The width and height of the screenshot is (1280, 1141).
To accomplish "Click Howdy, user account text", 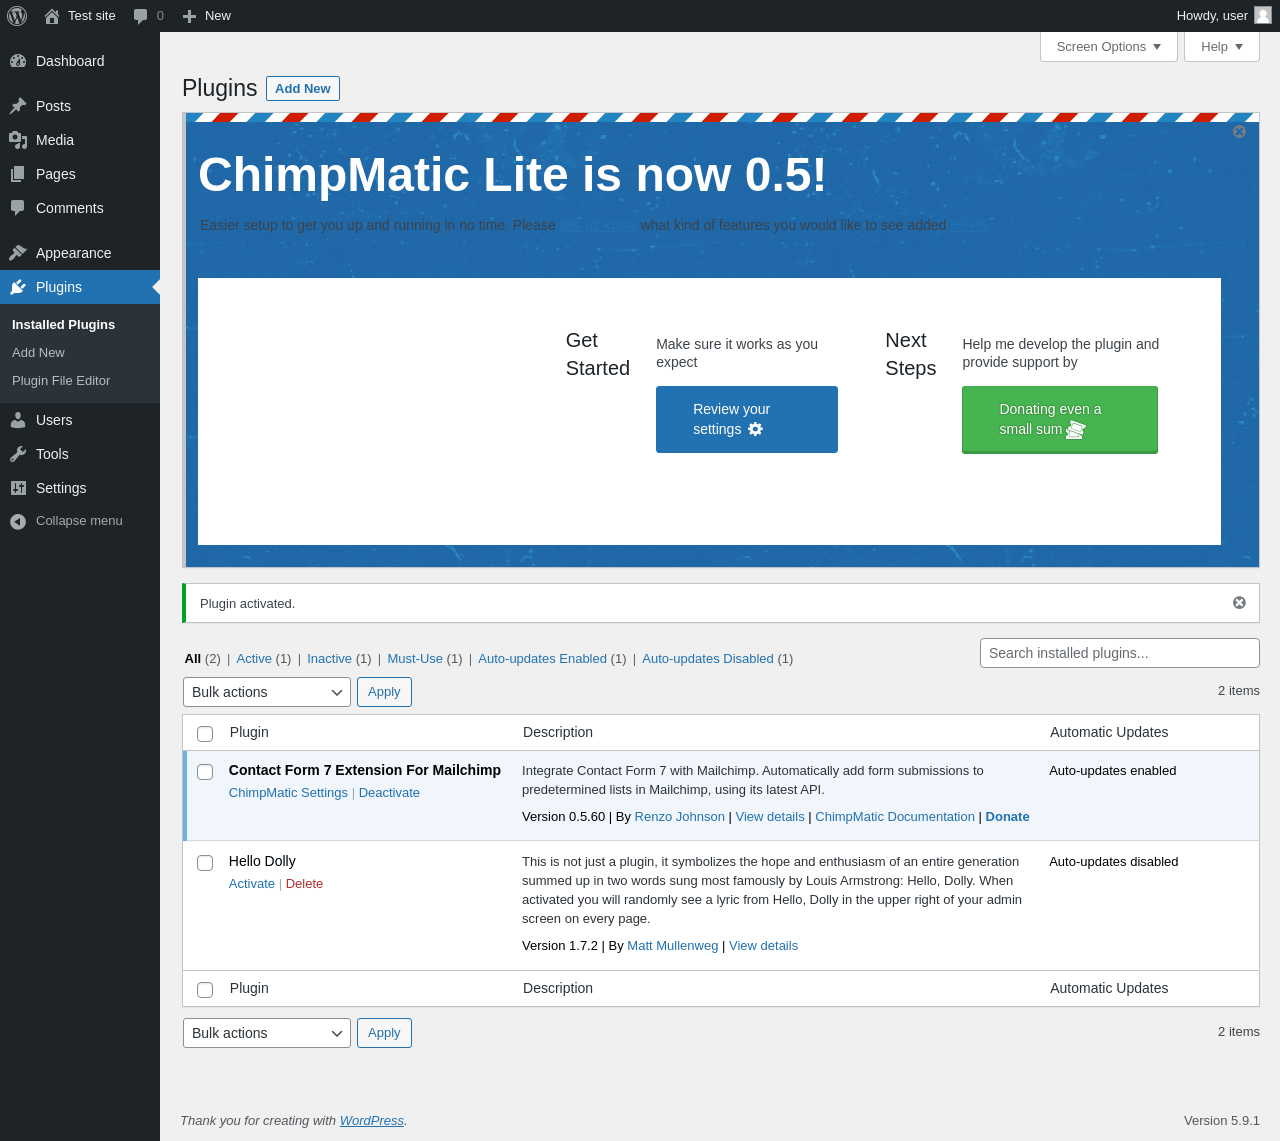I will click(x=1212, y=16).
